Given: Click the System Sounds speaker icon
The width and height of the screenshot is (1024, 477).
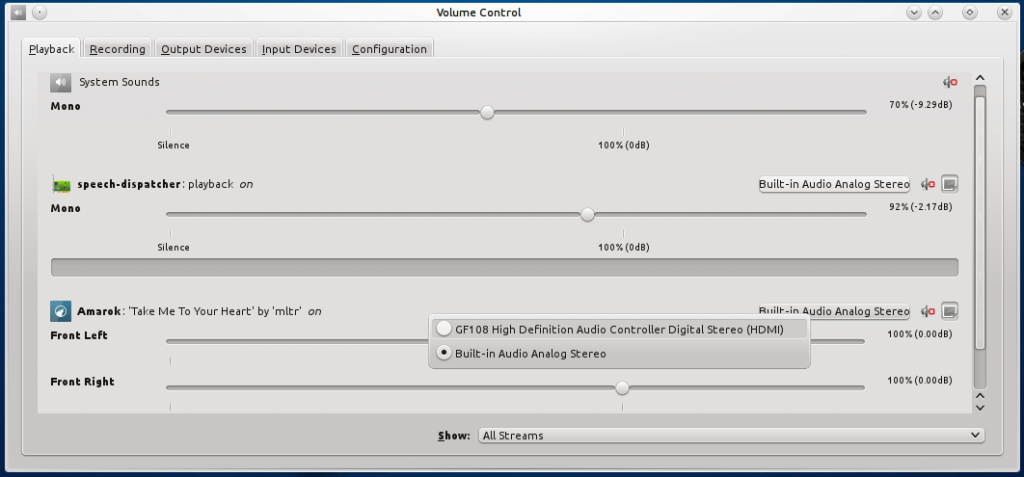Looking at the screenshot, I should pyautogui.click(x=61, y=82).
